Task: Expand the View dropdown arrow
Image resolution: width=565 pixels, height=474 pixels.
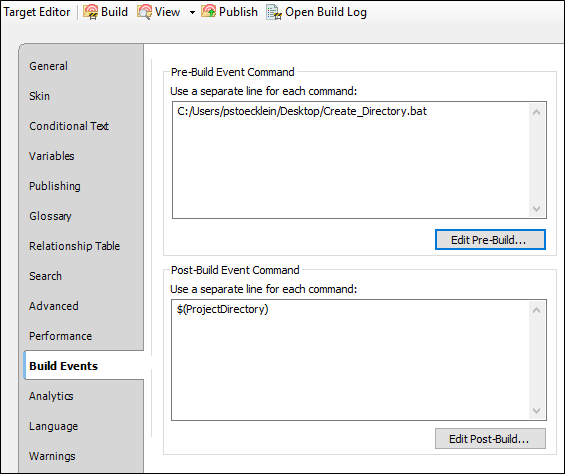Action: click(x=192, y=13)
